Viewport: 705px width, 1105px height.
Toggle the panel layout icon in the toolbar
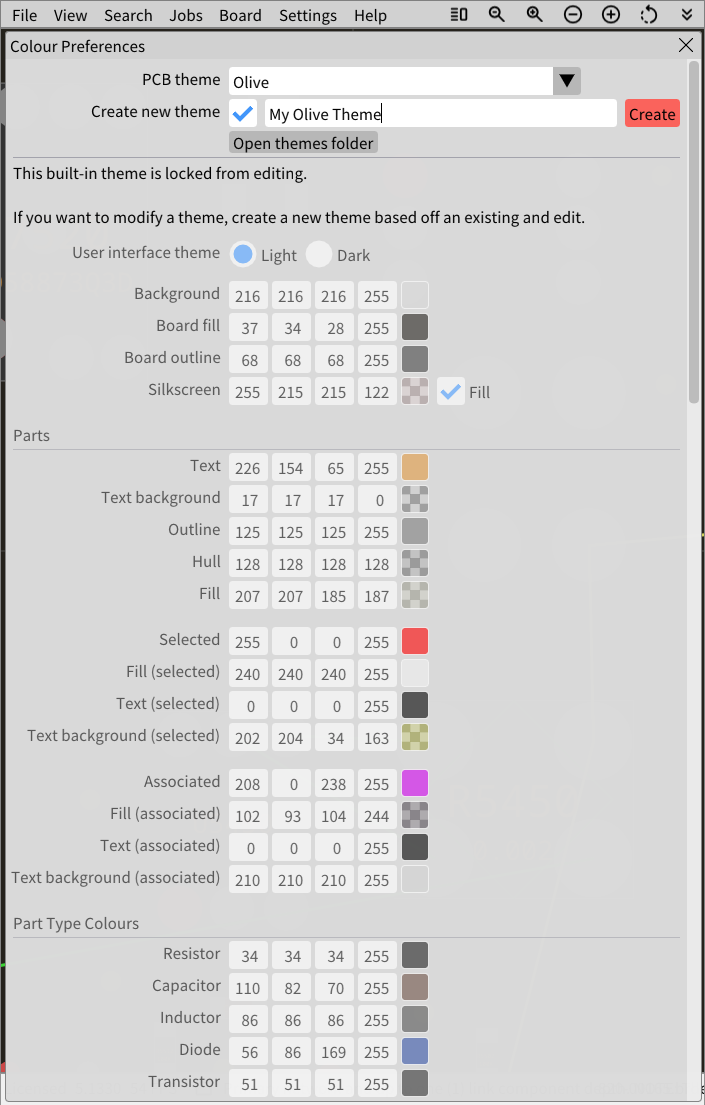[x=458, y=14]
